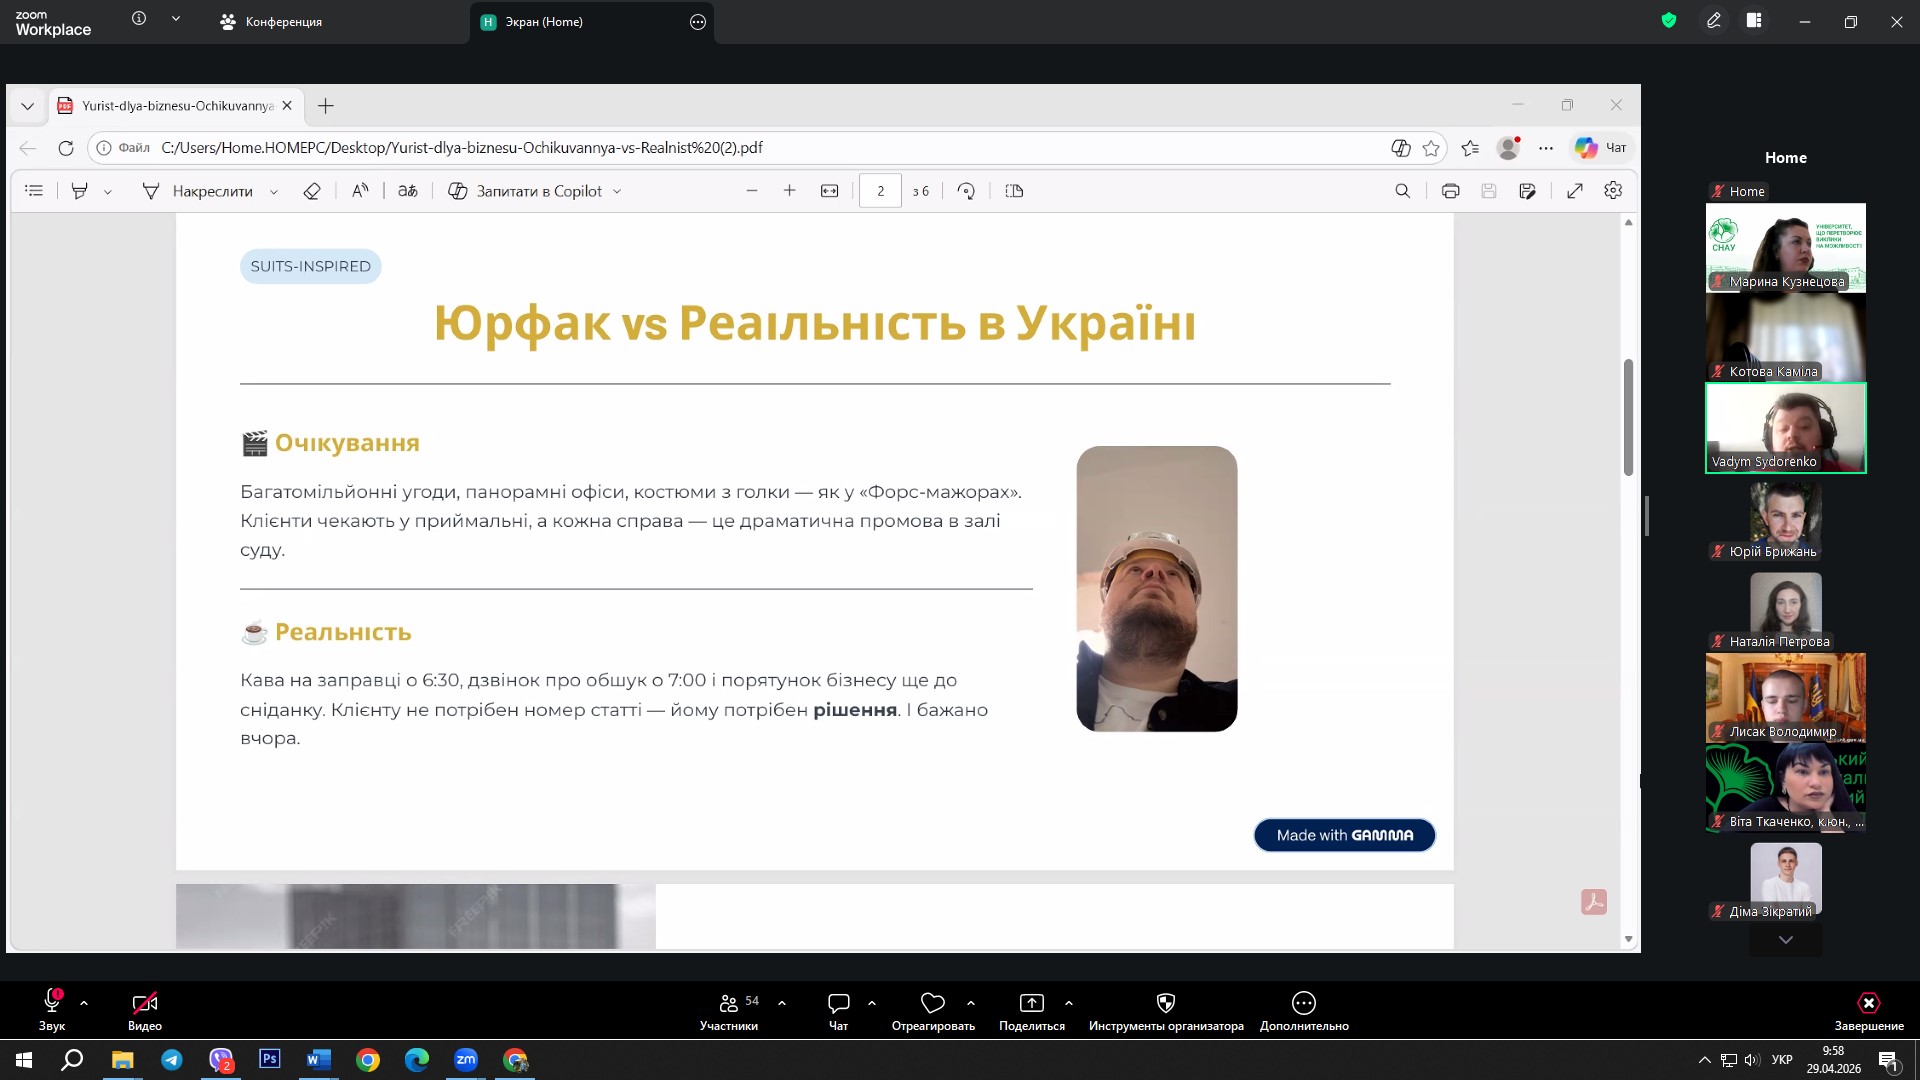Open the table of contents icon
The image size is (1920, 1080).
coord(34,191)
